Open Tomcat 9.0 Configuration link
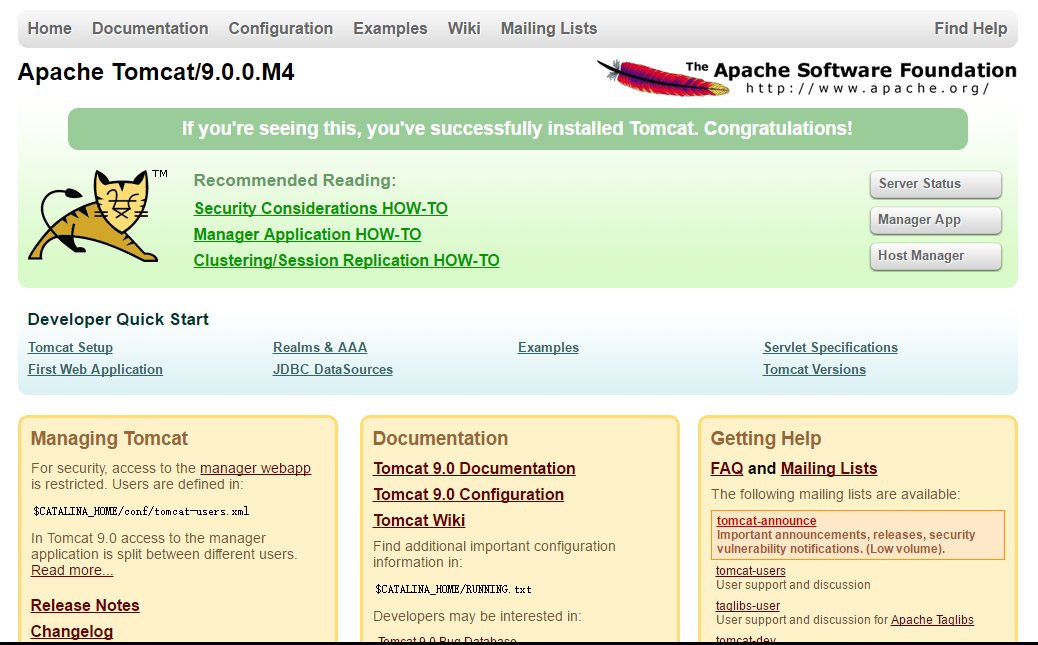This screenshot has height=645, width=1038. (x=469, y=495)
